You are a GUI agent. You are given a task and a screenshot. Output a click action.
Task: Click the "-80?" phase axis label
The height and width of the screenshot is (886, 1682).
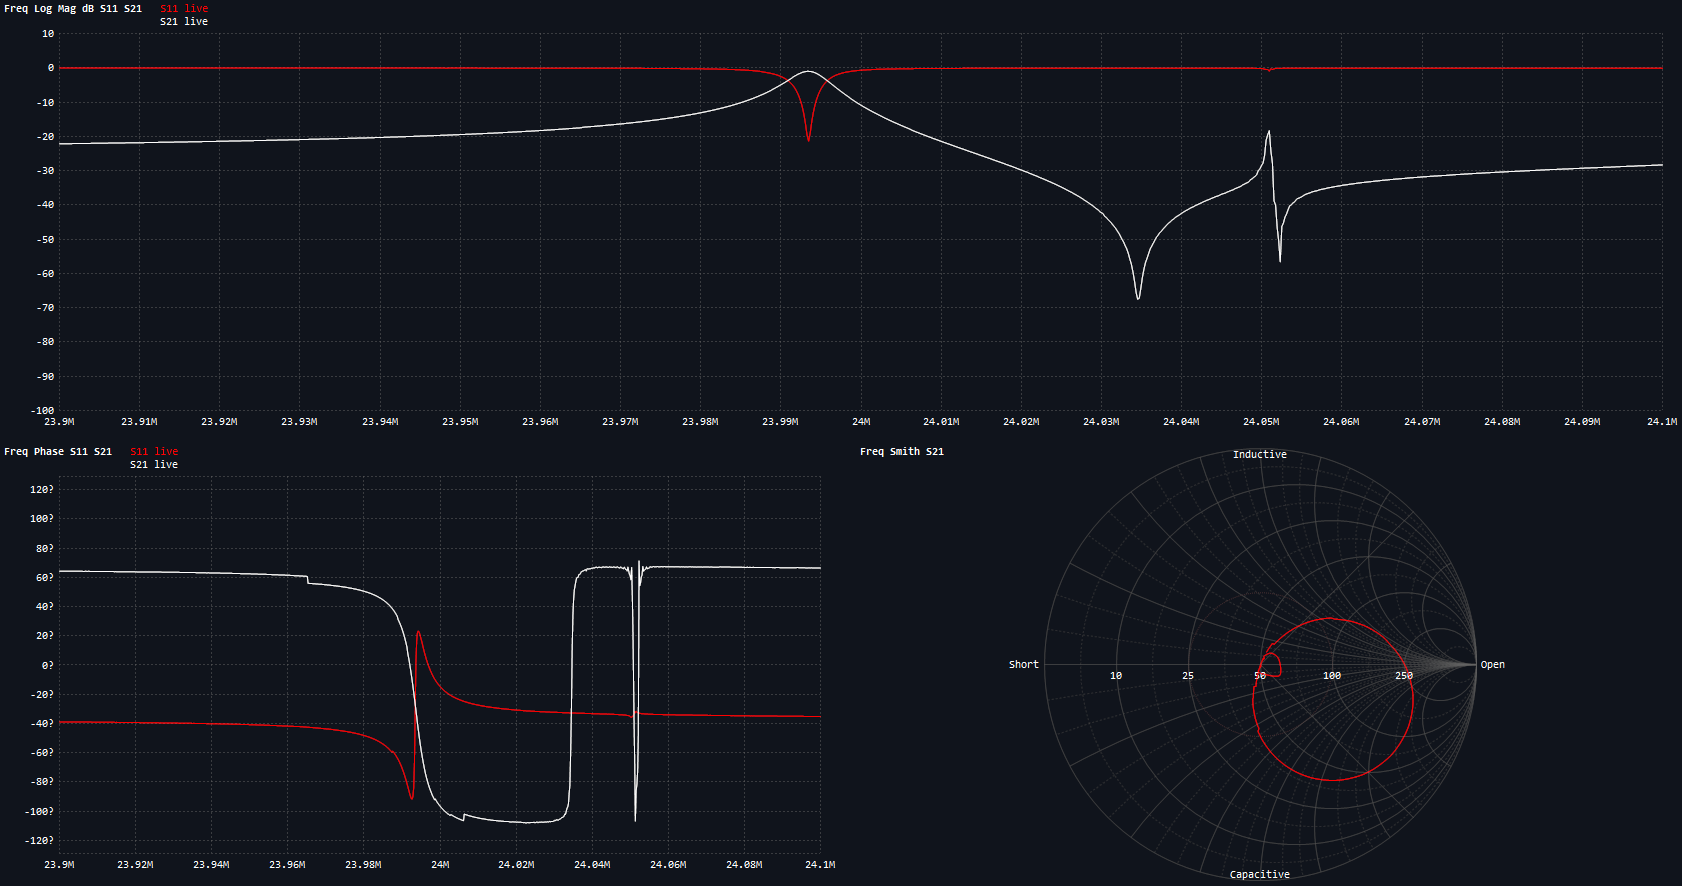42,781
